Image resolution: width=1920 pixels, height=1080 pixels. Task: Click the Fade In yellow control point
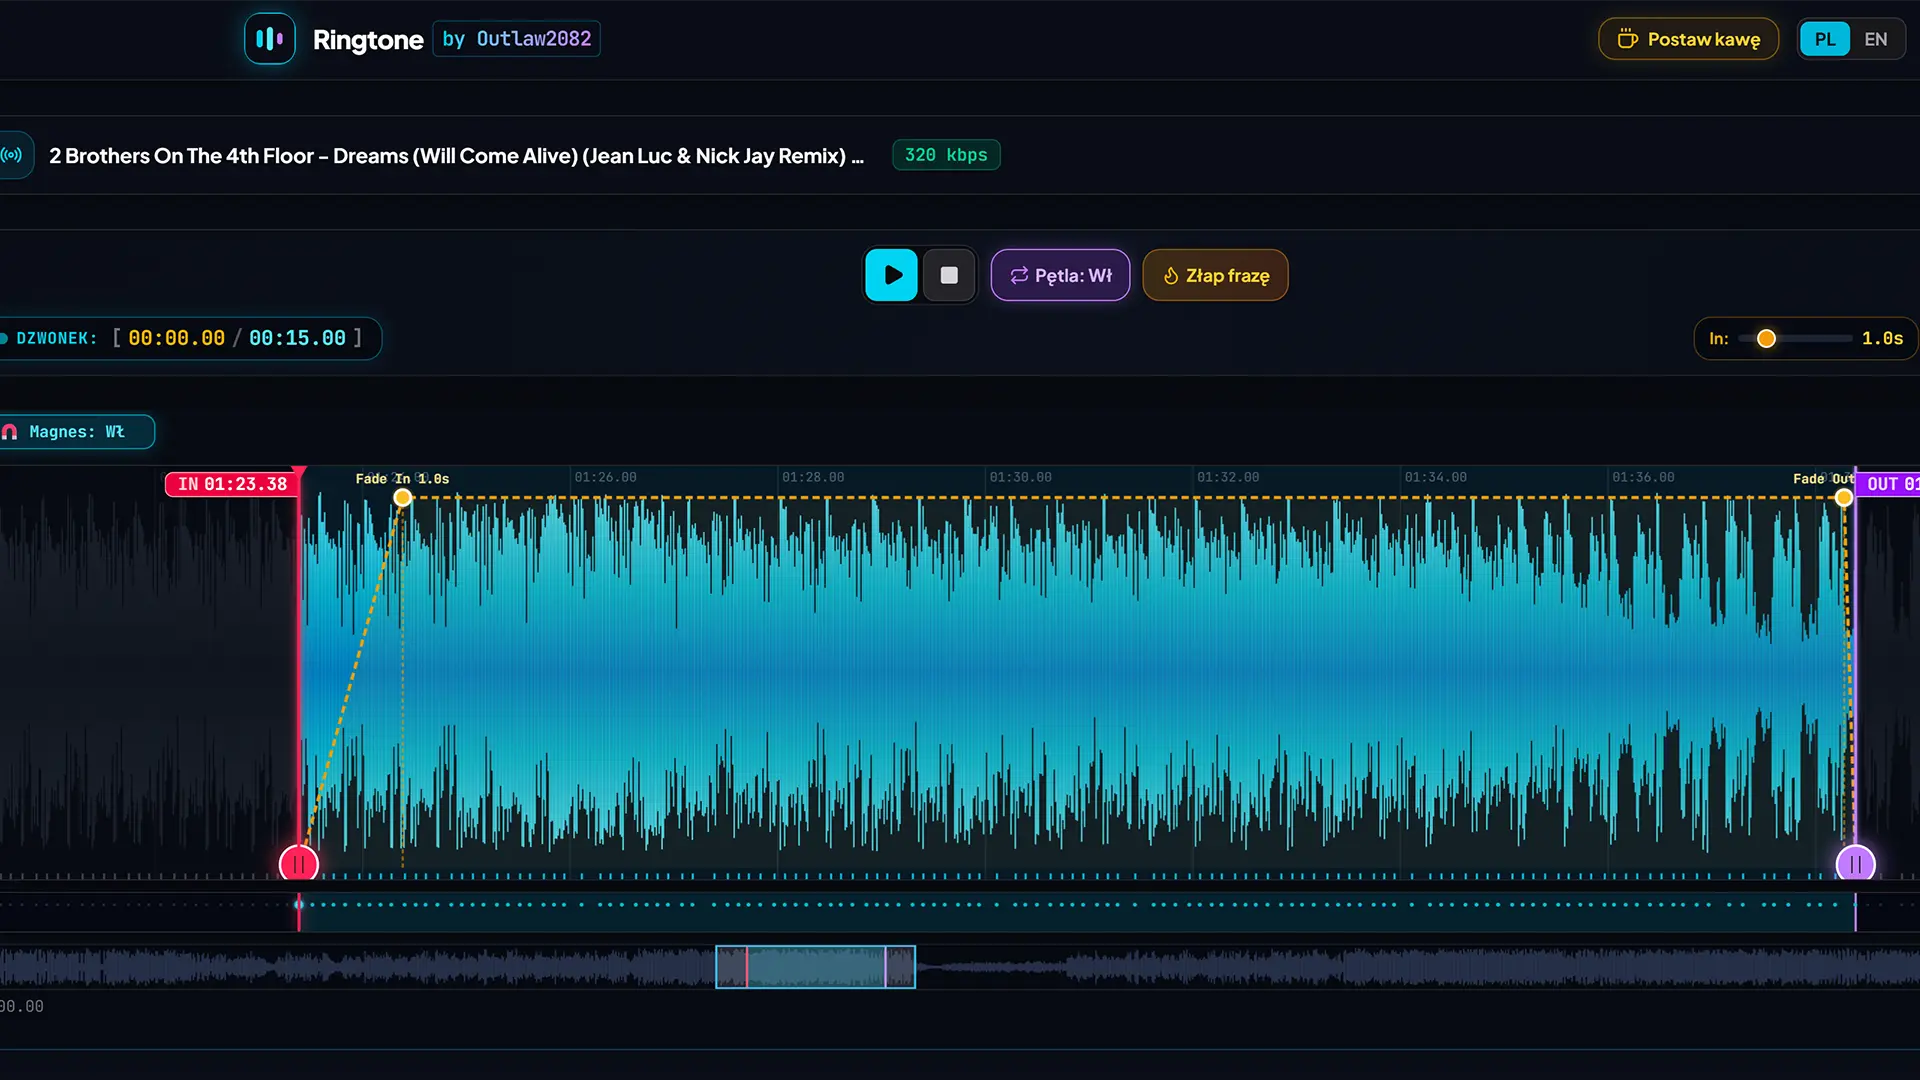point(402,498)
